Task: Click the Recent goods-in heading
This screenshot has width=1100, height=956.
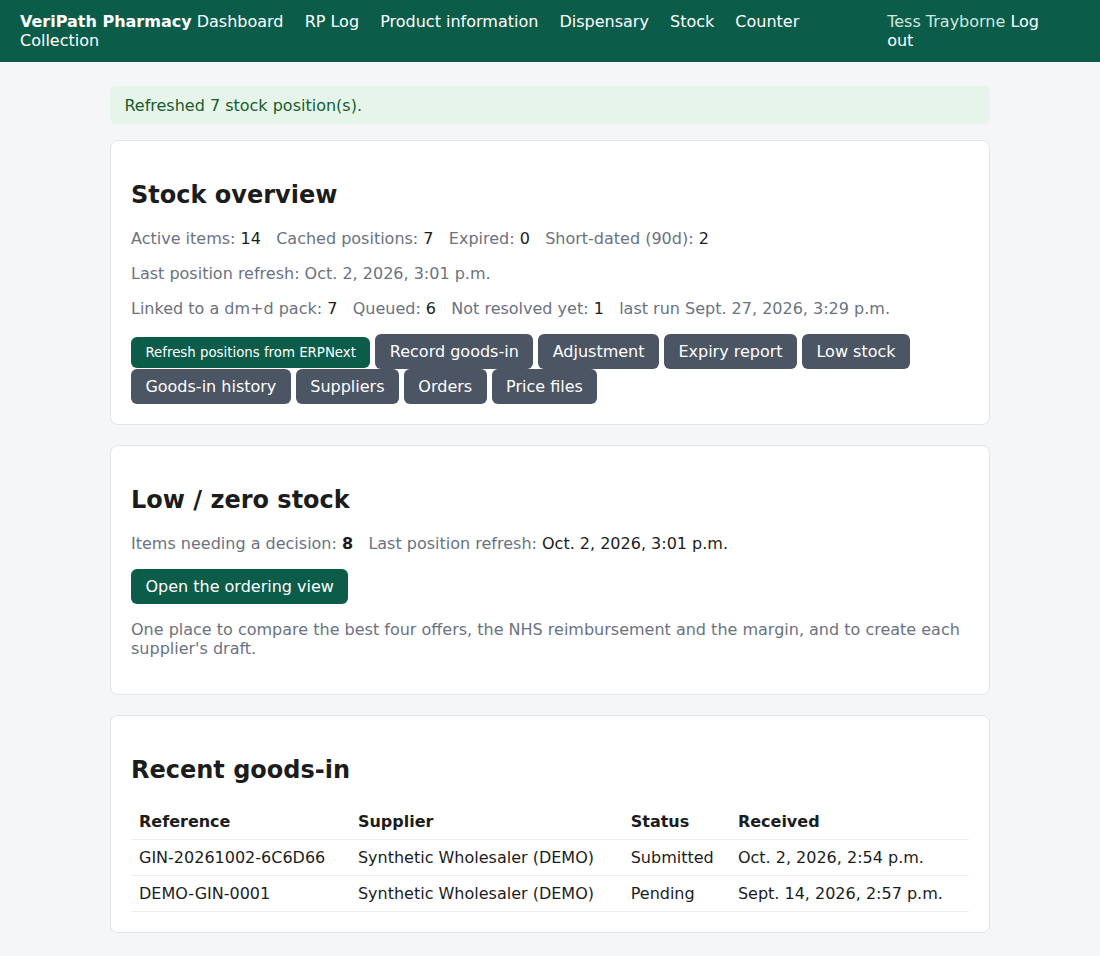Action: pyautogui.click(x=240, y=769)
